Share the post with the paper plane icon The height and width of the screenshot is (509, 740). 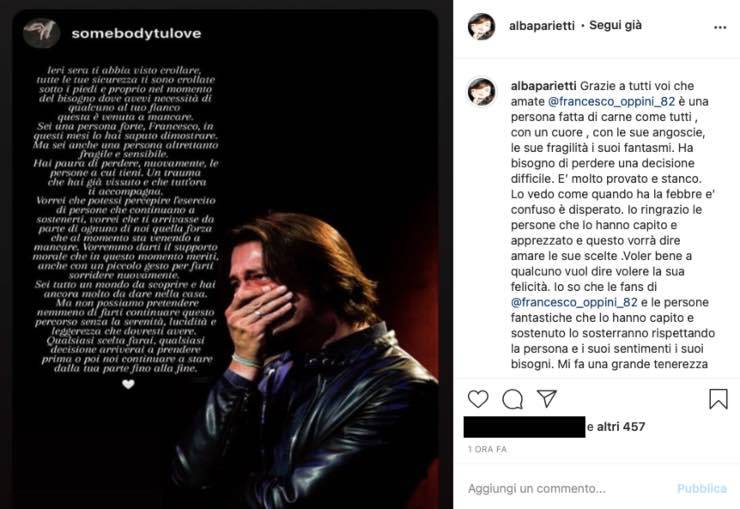tap(547, 399)
